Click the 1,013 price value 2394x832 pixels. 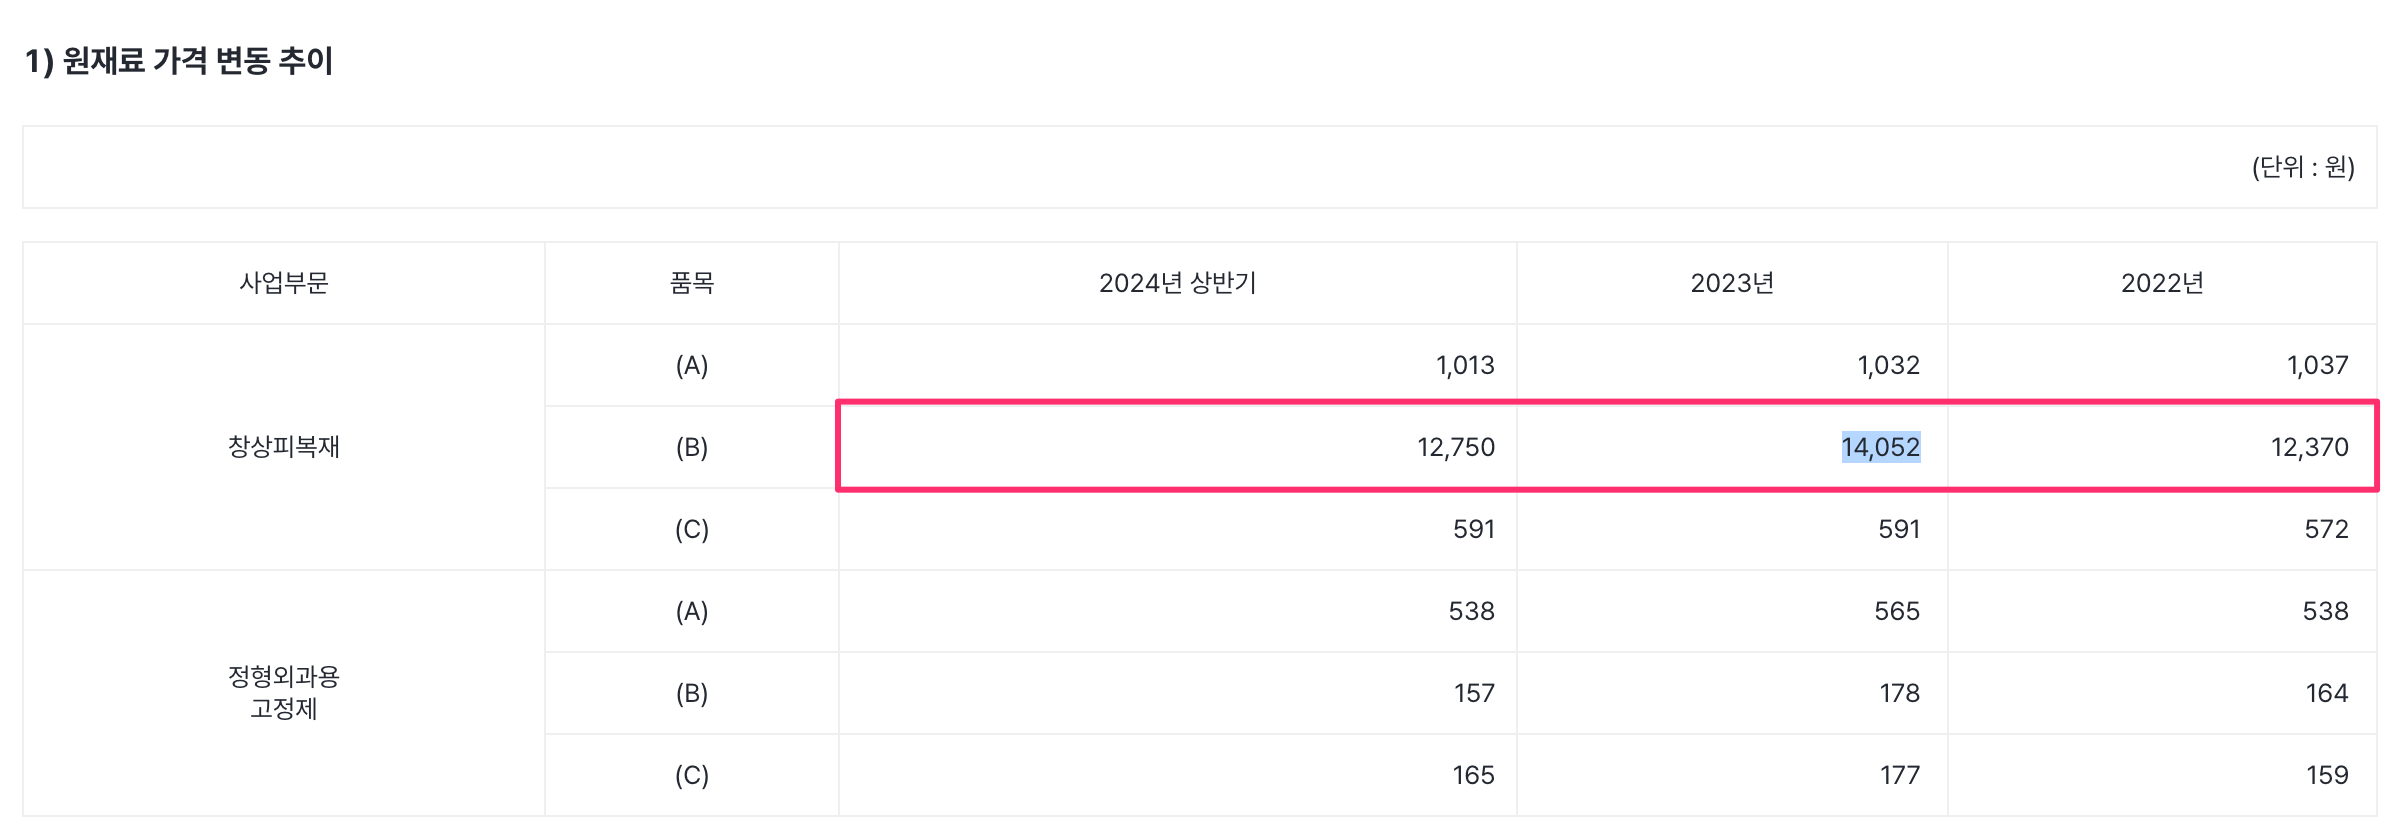(1465, 365)
